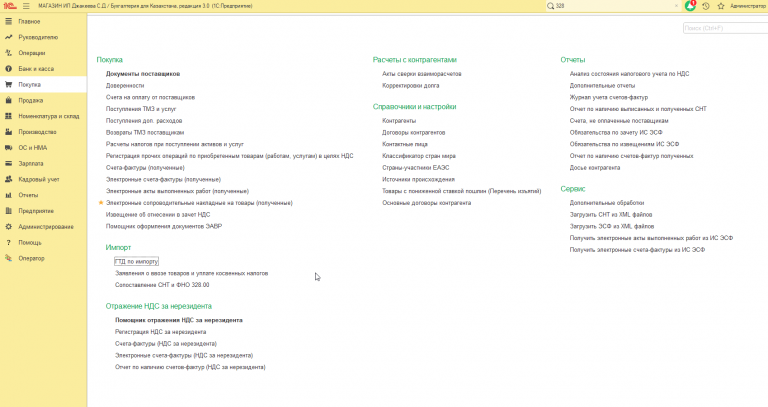Click the 1C logo icon
The image size is (768, 407).
[10, 6]
